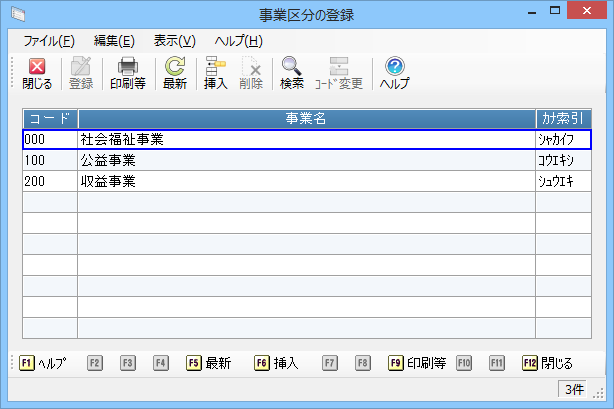Viewport: 614px width, 409px height.
Task: Open the 表示(V) menu
Action: coord(175,41)
